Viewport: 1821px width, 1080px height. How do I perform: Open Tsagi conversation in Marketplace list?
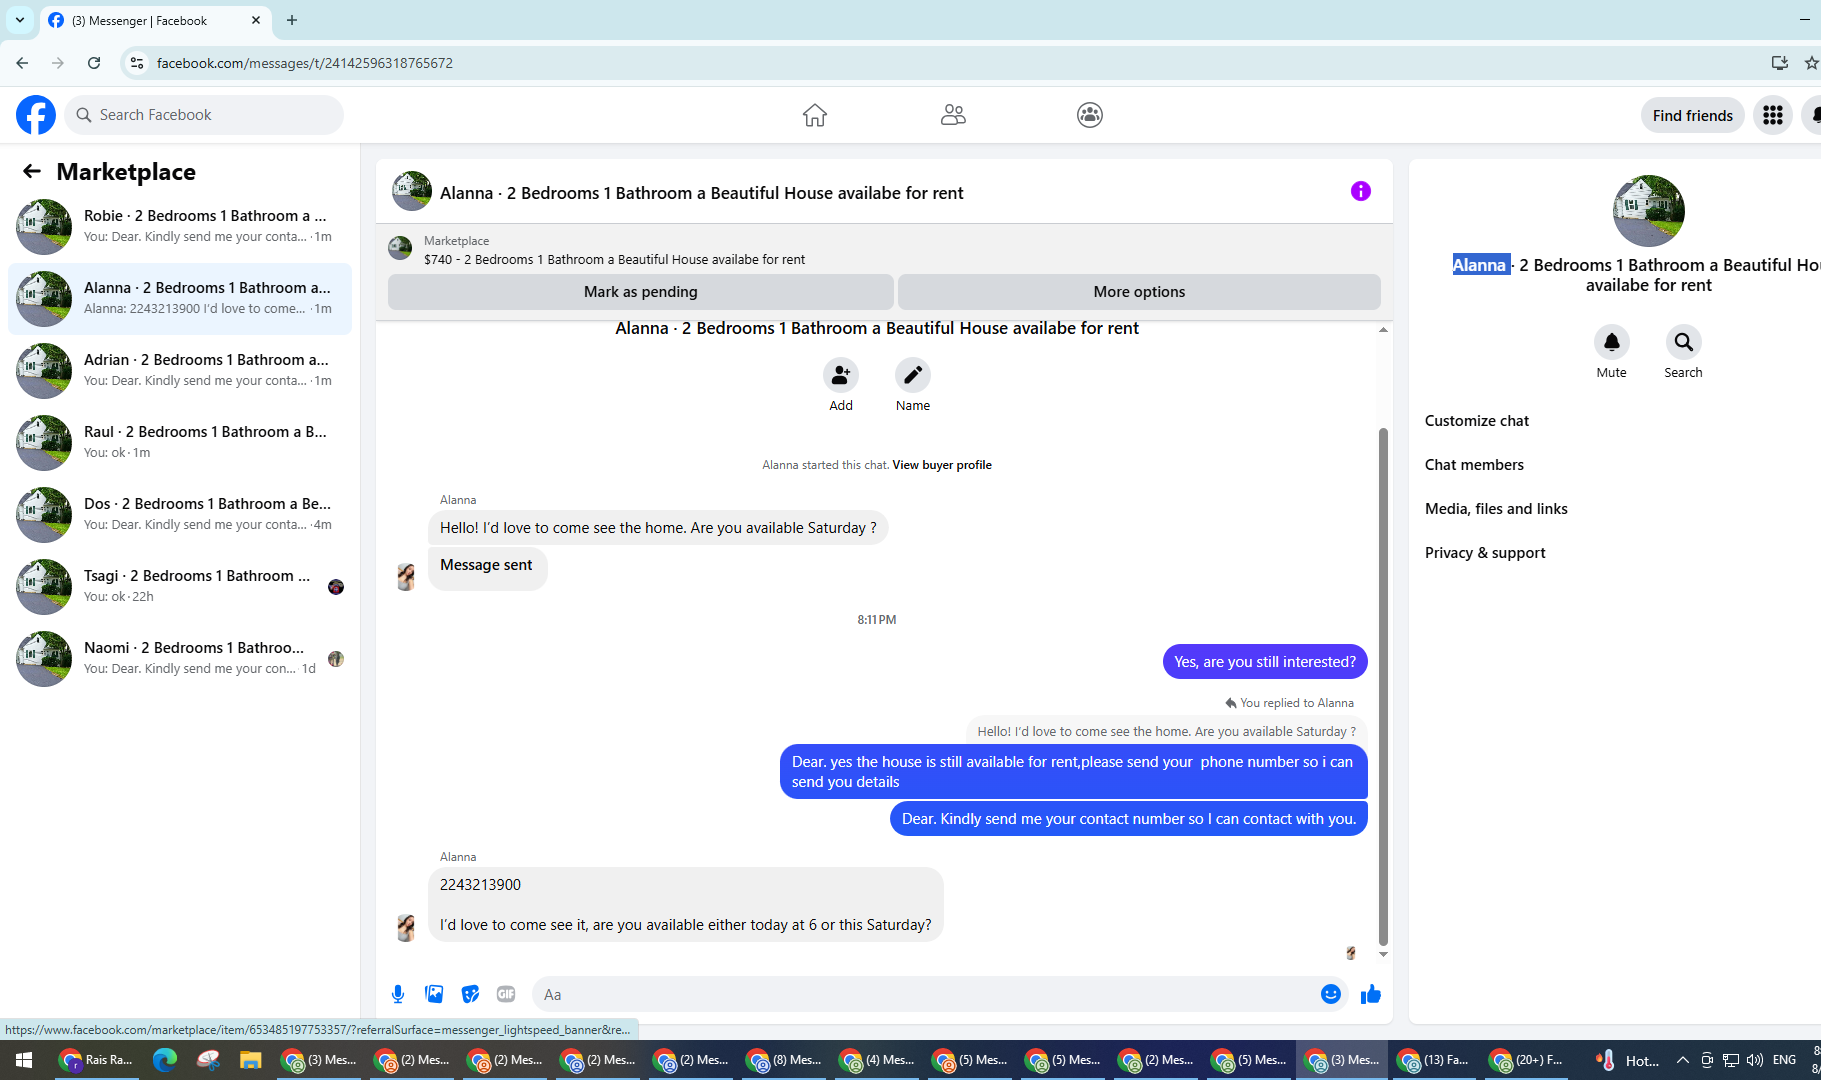coord(180,587)
